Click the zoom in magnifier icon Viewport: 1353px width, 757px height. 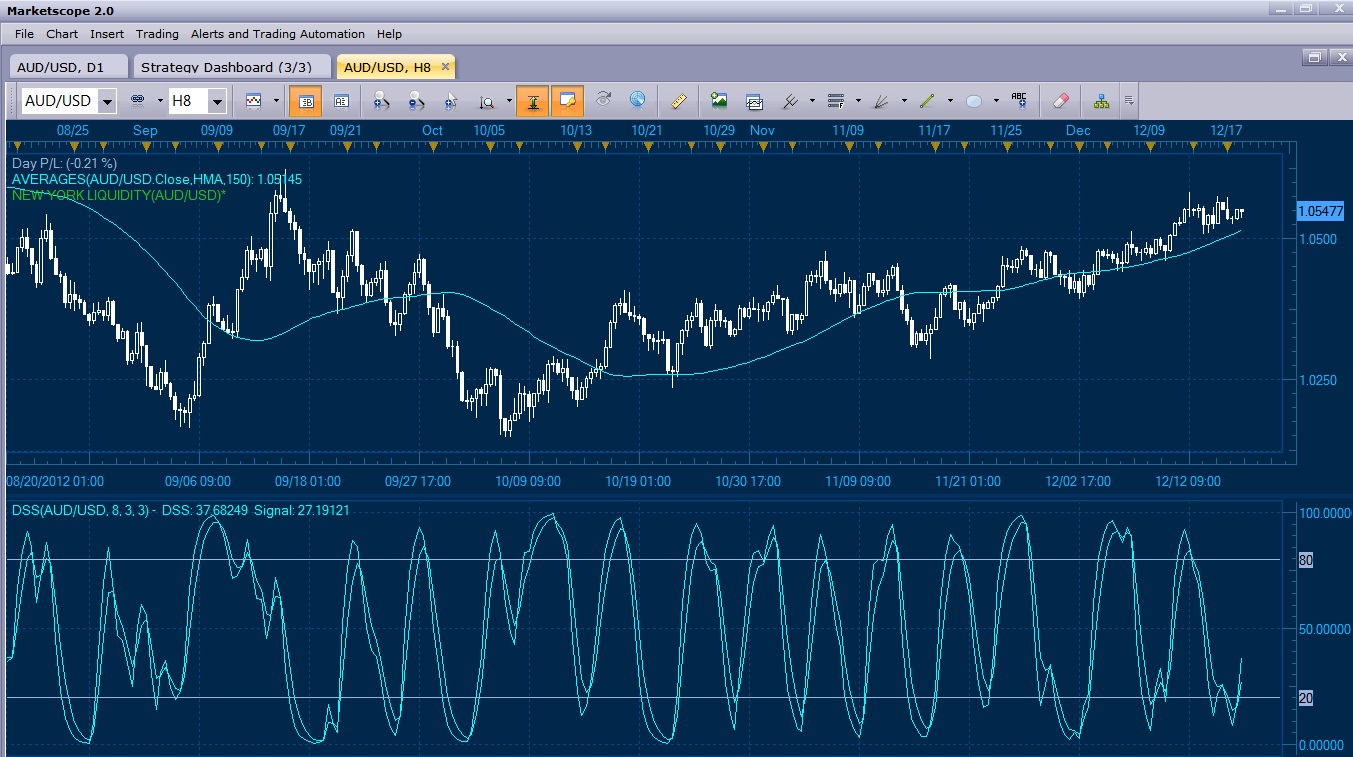click(381, 101)
